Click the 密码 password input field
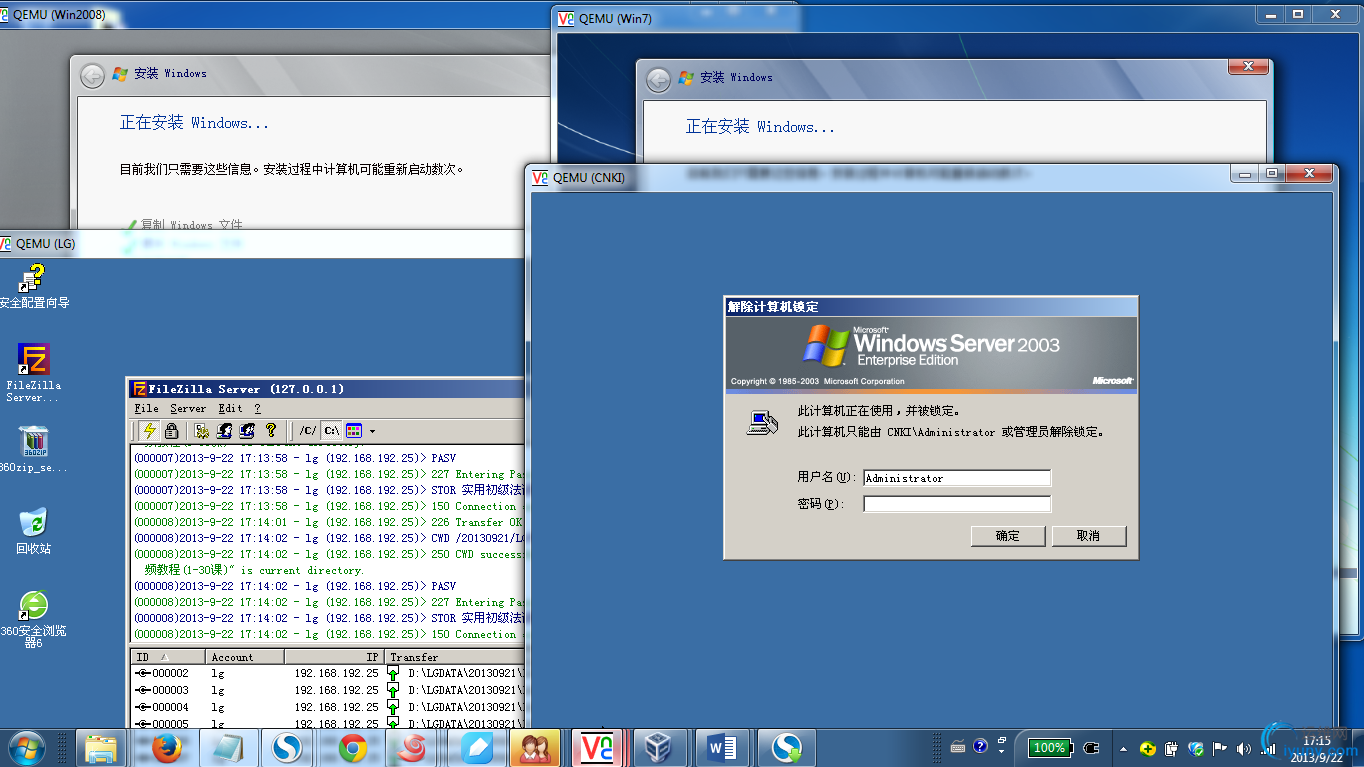Viewport: 1364px width, 767px height. (957, 504)
